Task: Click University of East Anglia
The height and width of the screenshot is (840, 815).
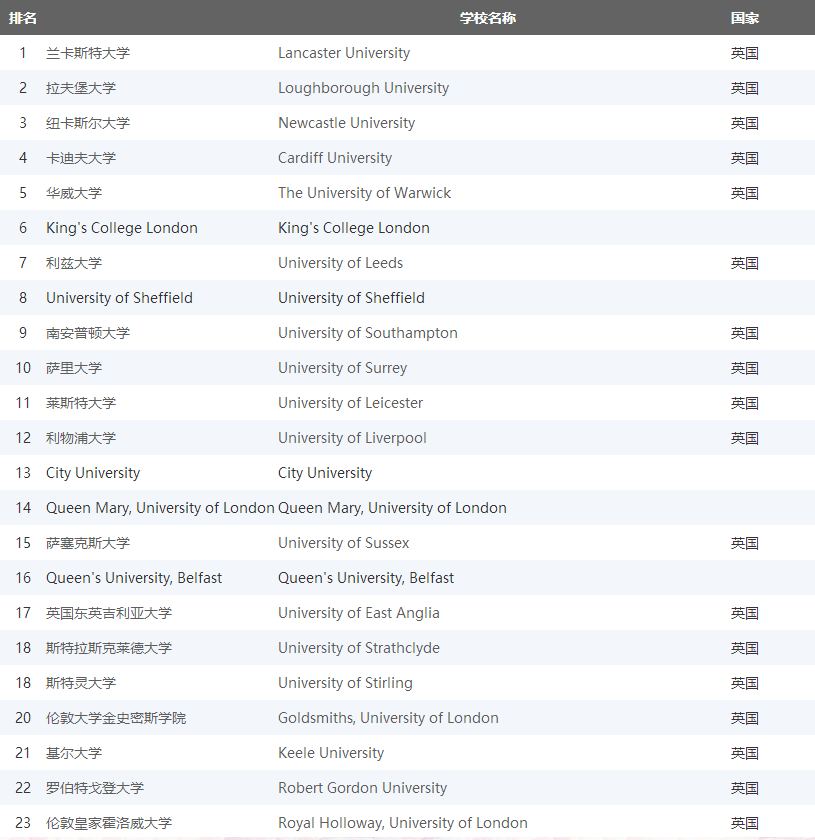Action: pyautogui.click(x=358, y=613)
